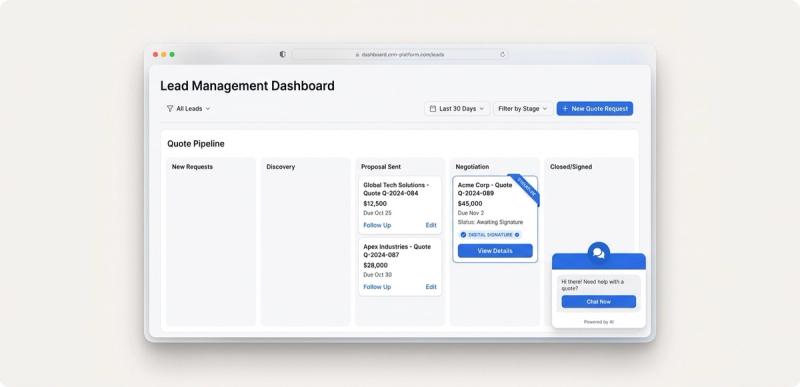Open the Last 30 Days date range dropdown
The width and height of the screenshot is (800, 387).
[x=457, y=109]
